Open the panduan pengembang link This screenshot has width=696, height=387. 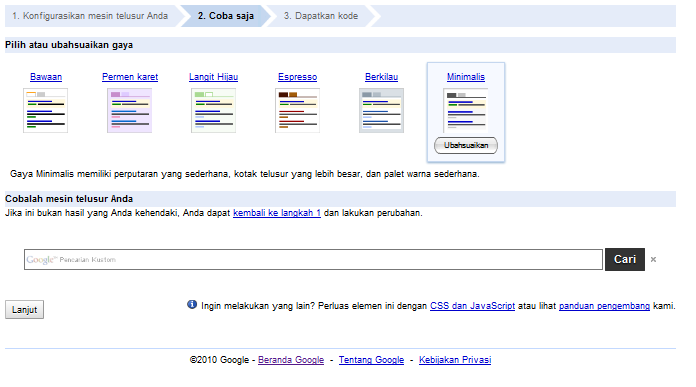(604, 306)
